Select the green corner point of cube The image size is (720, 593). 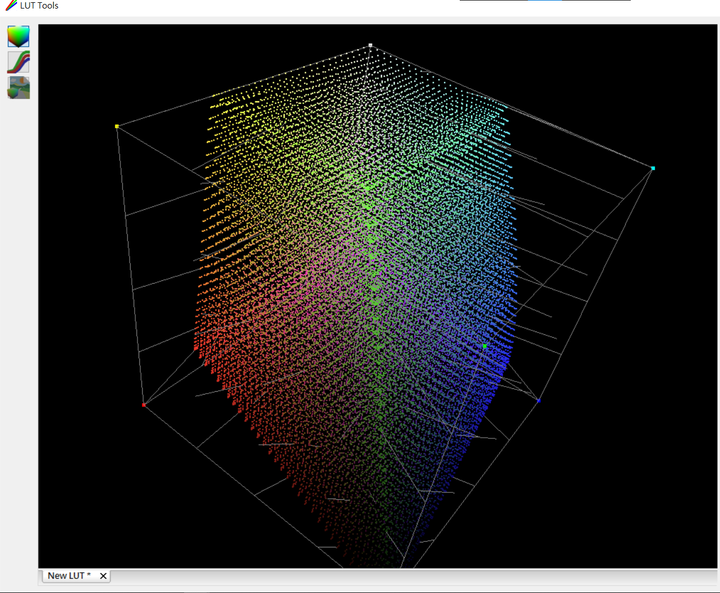click(485, 346)
